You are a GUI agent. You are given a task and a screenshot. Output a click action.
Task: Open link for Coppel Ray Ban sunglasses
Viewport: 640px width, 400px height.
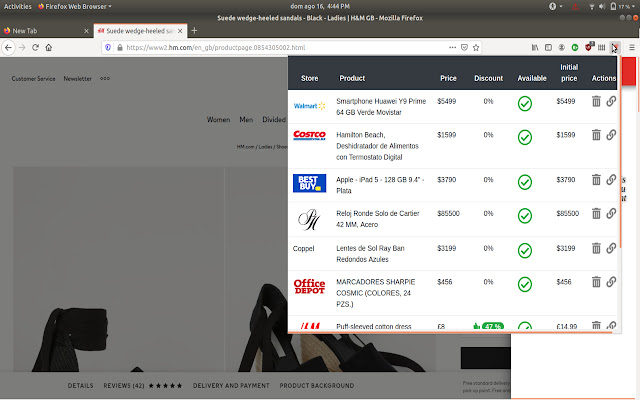pos(611,248)
